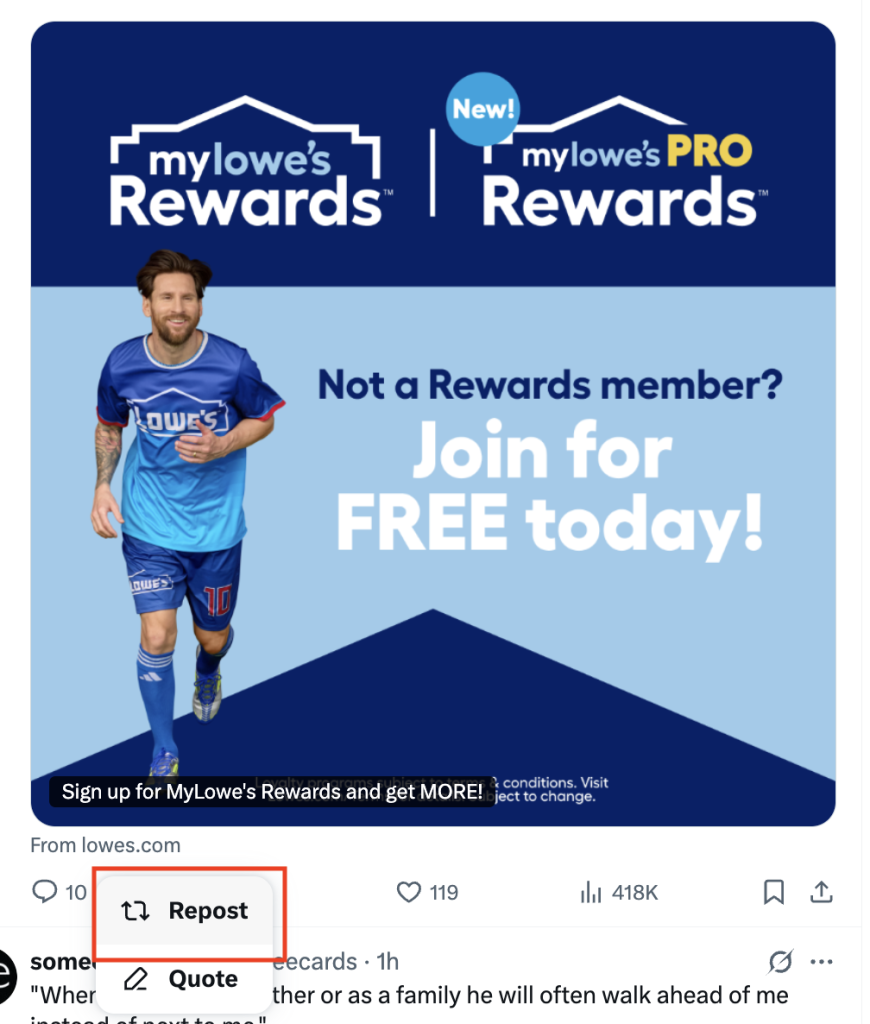The image size is (870, 1024).
Task: Open the From lowes.com link
Action: click(x=105, y=845)
